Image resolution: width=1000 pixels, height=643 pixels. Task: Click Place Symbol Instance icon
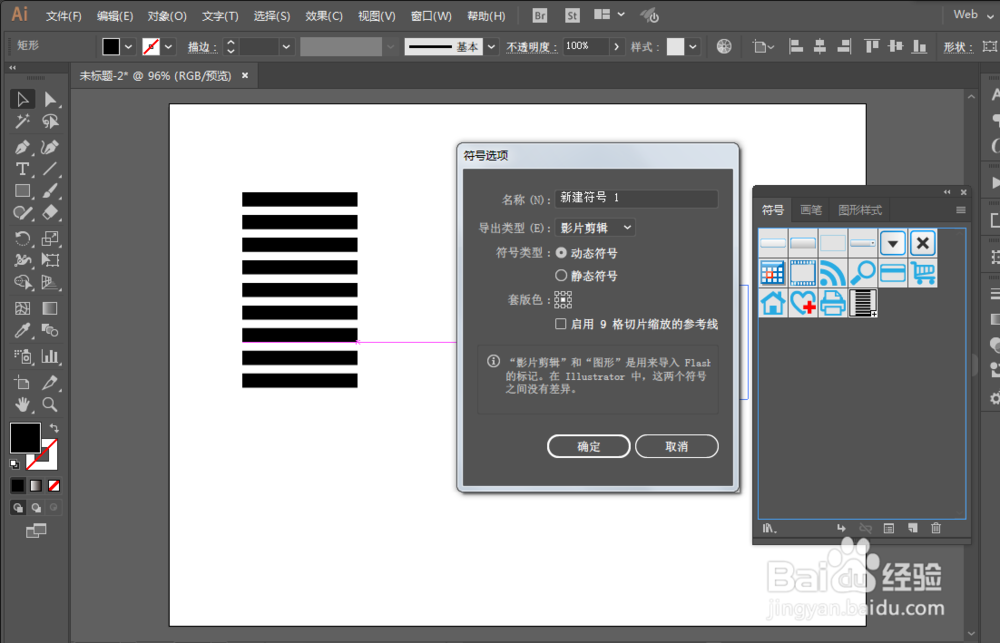[841, 528]
